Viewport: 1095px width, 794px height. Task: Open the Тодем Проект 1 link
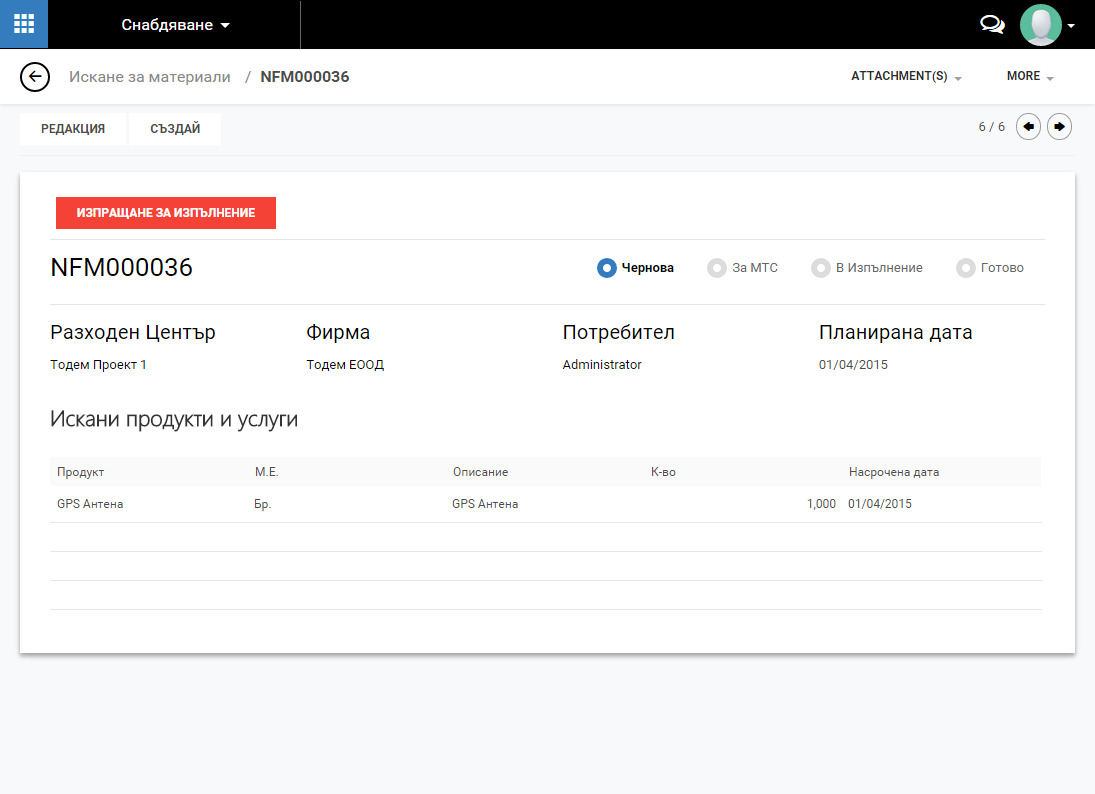(x=98, y=365)
